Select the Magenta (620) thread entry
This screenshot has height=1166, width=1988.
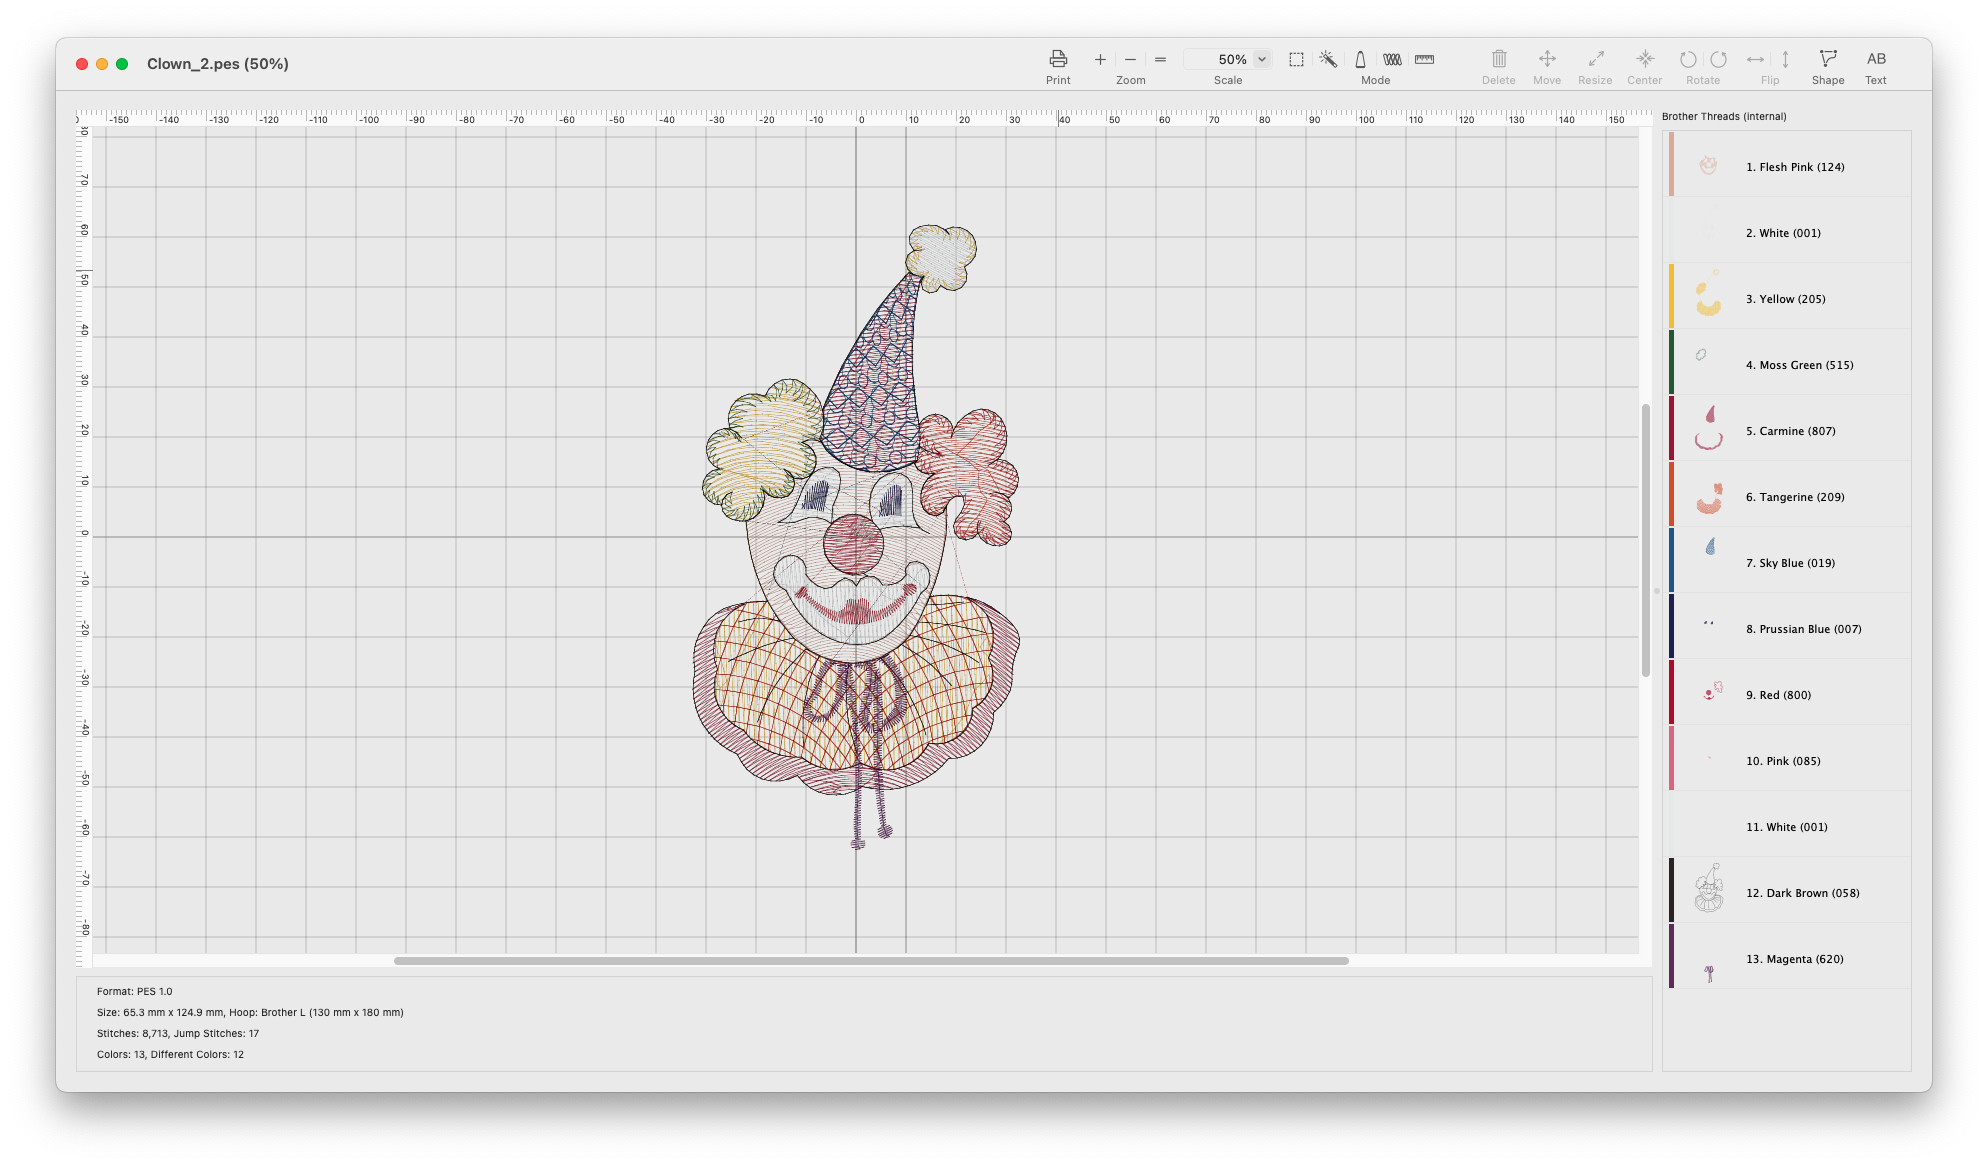point(1794,959)
